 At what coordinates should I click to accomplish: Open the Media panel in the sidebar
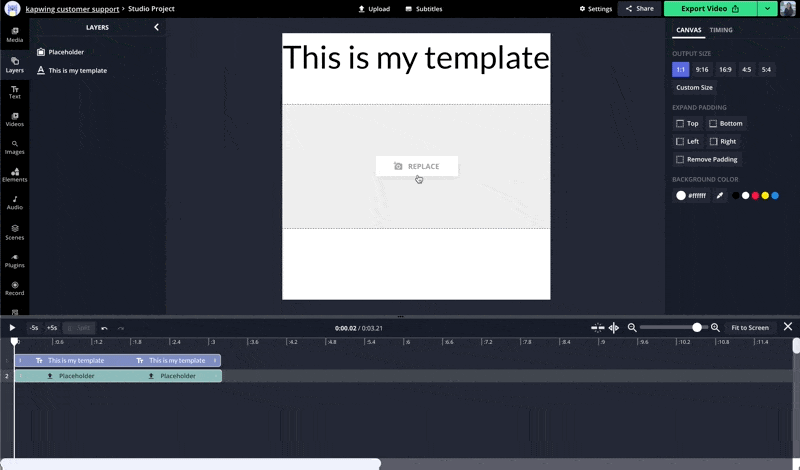(x=14, y=34)
